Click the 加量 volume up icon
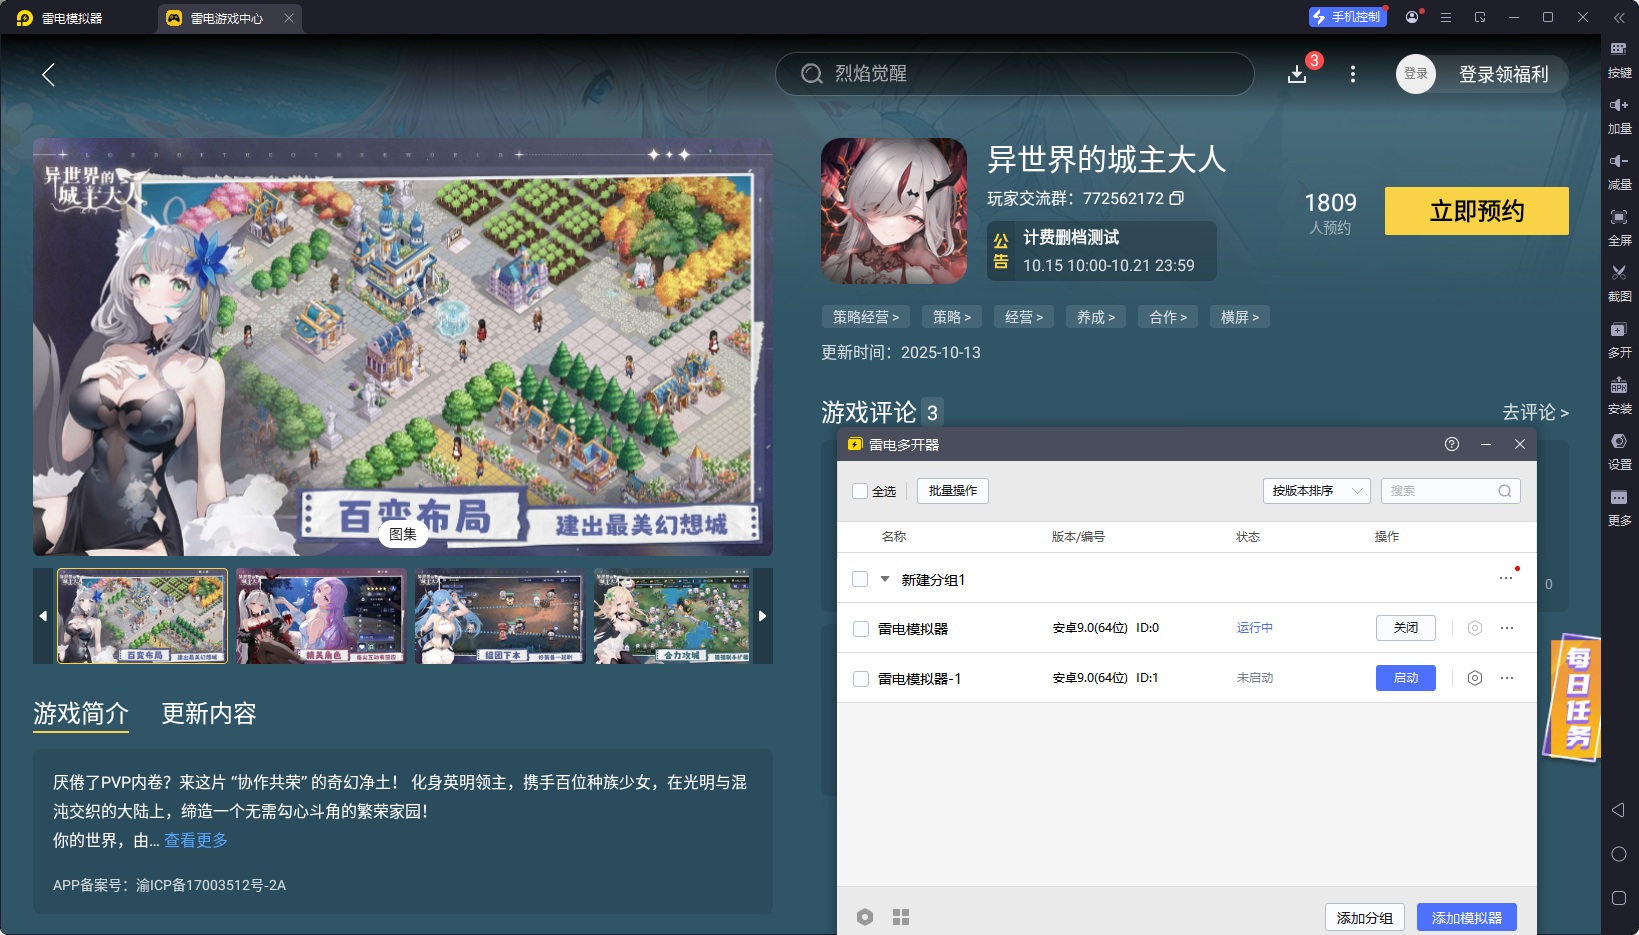Screen dimensions: 1639x935 (x=1619, y=105)
